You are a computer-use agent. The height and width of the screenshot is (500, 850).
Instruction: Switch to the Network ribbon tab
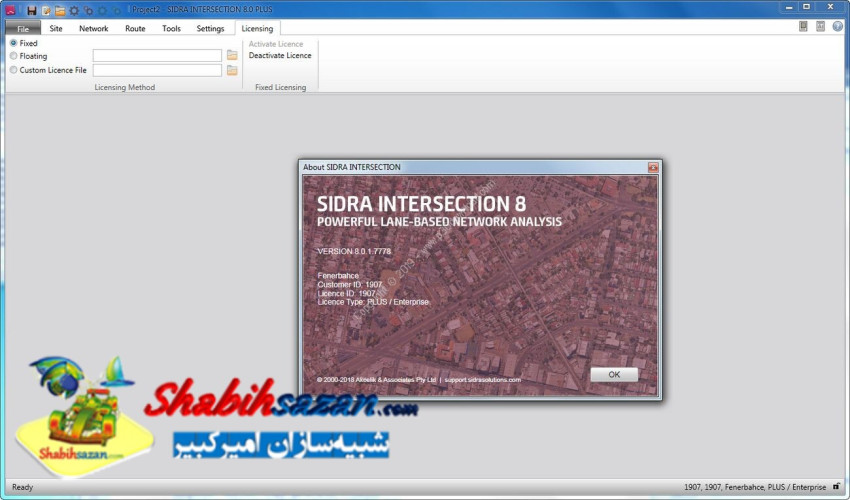point(94,28)
